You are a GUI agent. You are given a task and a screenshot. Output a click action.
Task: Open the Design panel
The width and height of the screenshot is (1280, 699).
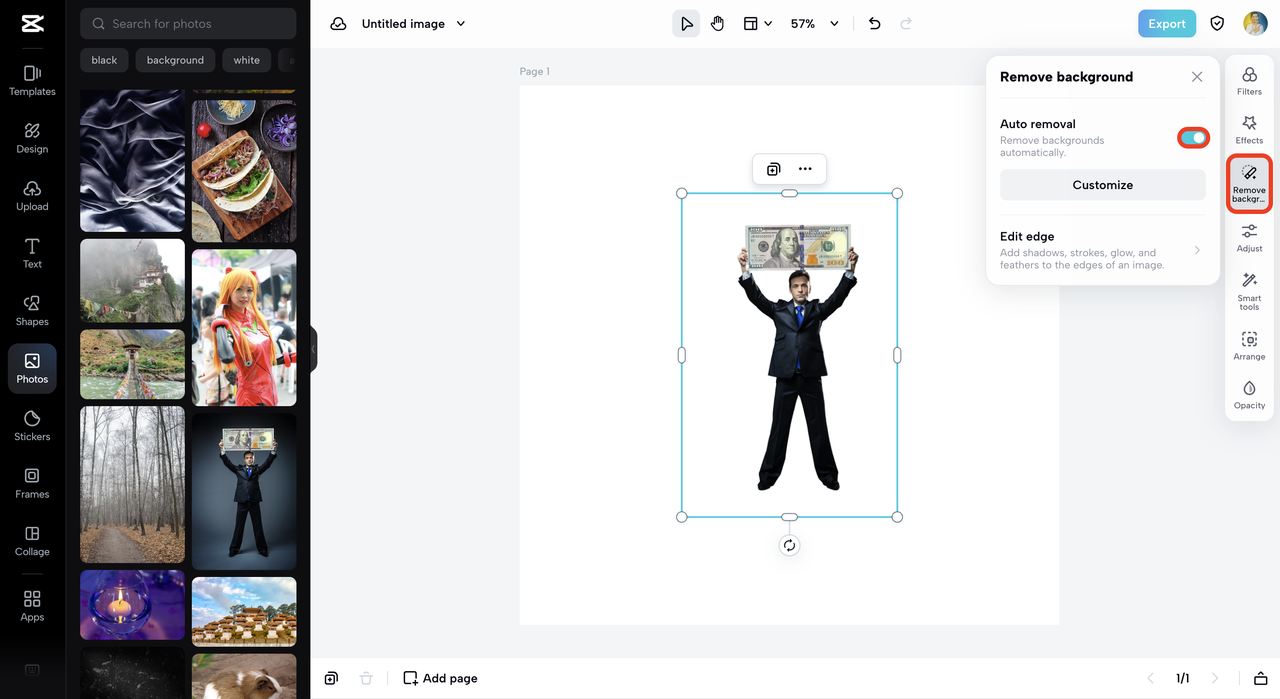tap(32, 138)
